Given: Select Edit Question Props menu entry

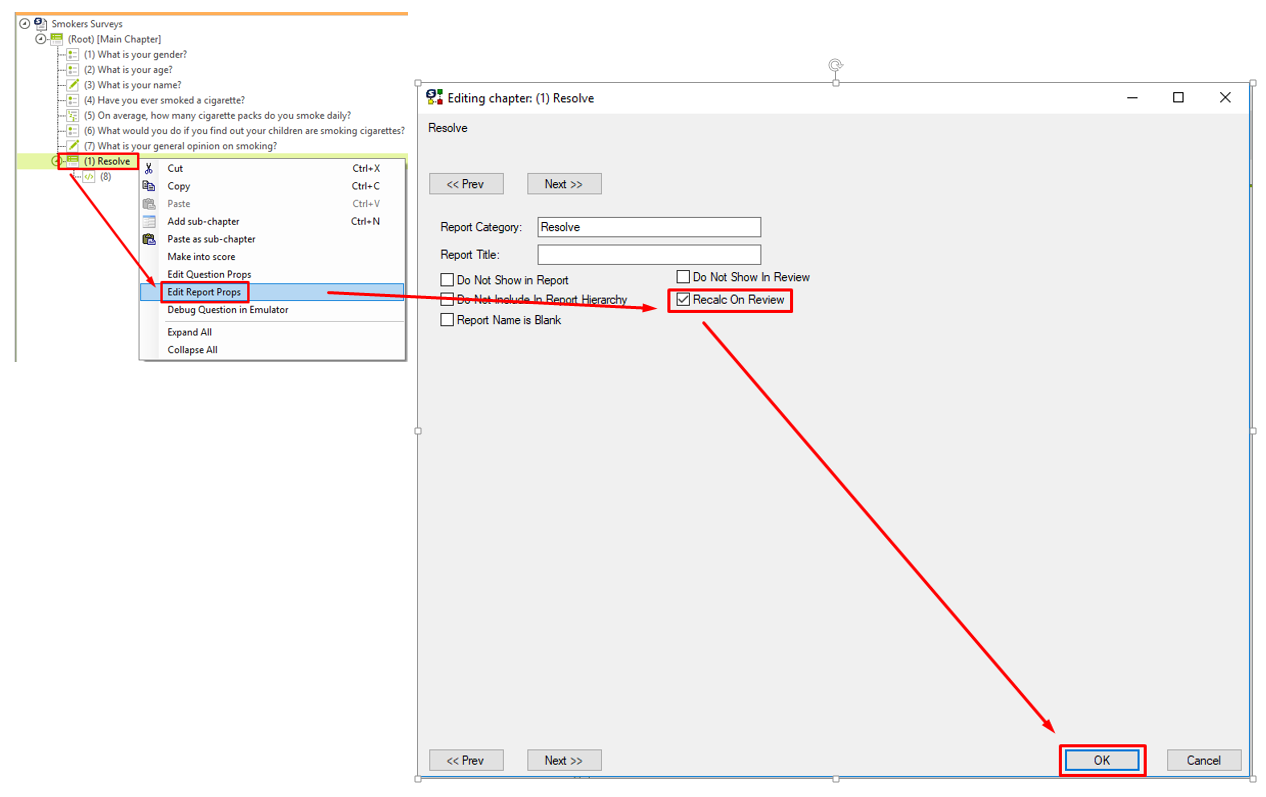Looking at the screenshot, I should (209, 274).
